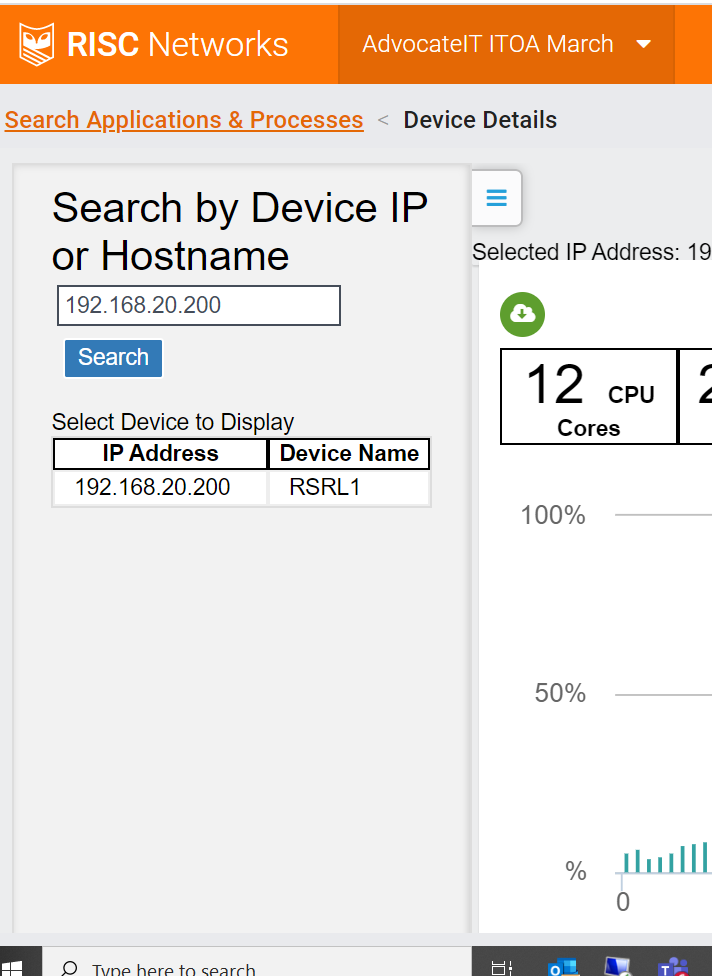Viewport: 712px width, 976px height.
Task: Click the IP Address column header
Action: 161,454
